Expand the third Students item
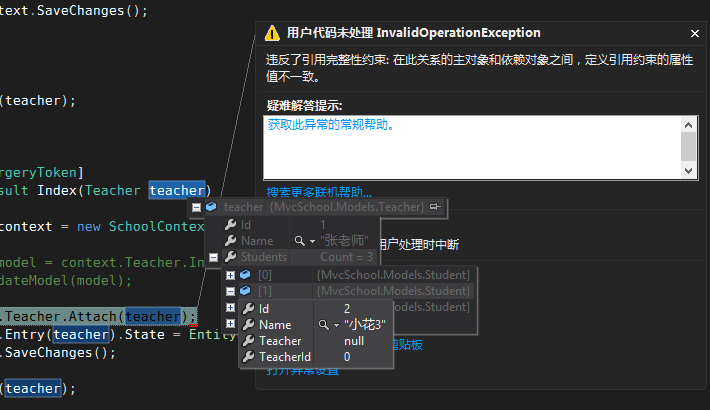710x410 pixels. (230, 308)
